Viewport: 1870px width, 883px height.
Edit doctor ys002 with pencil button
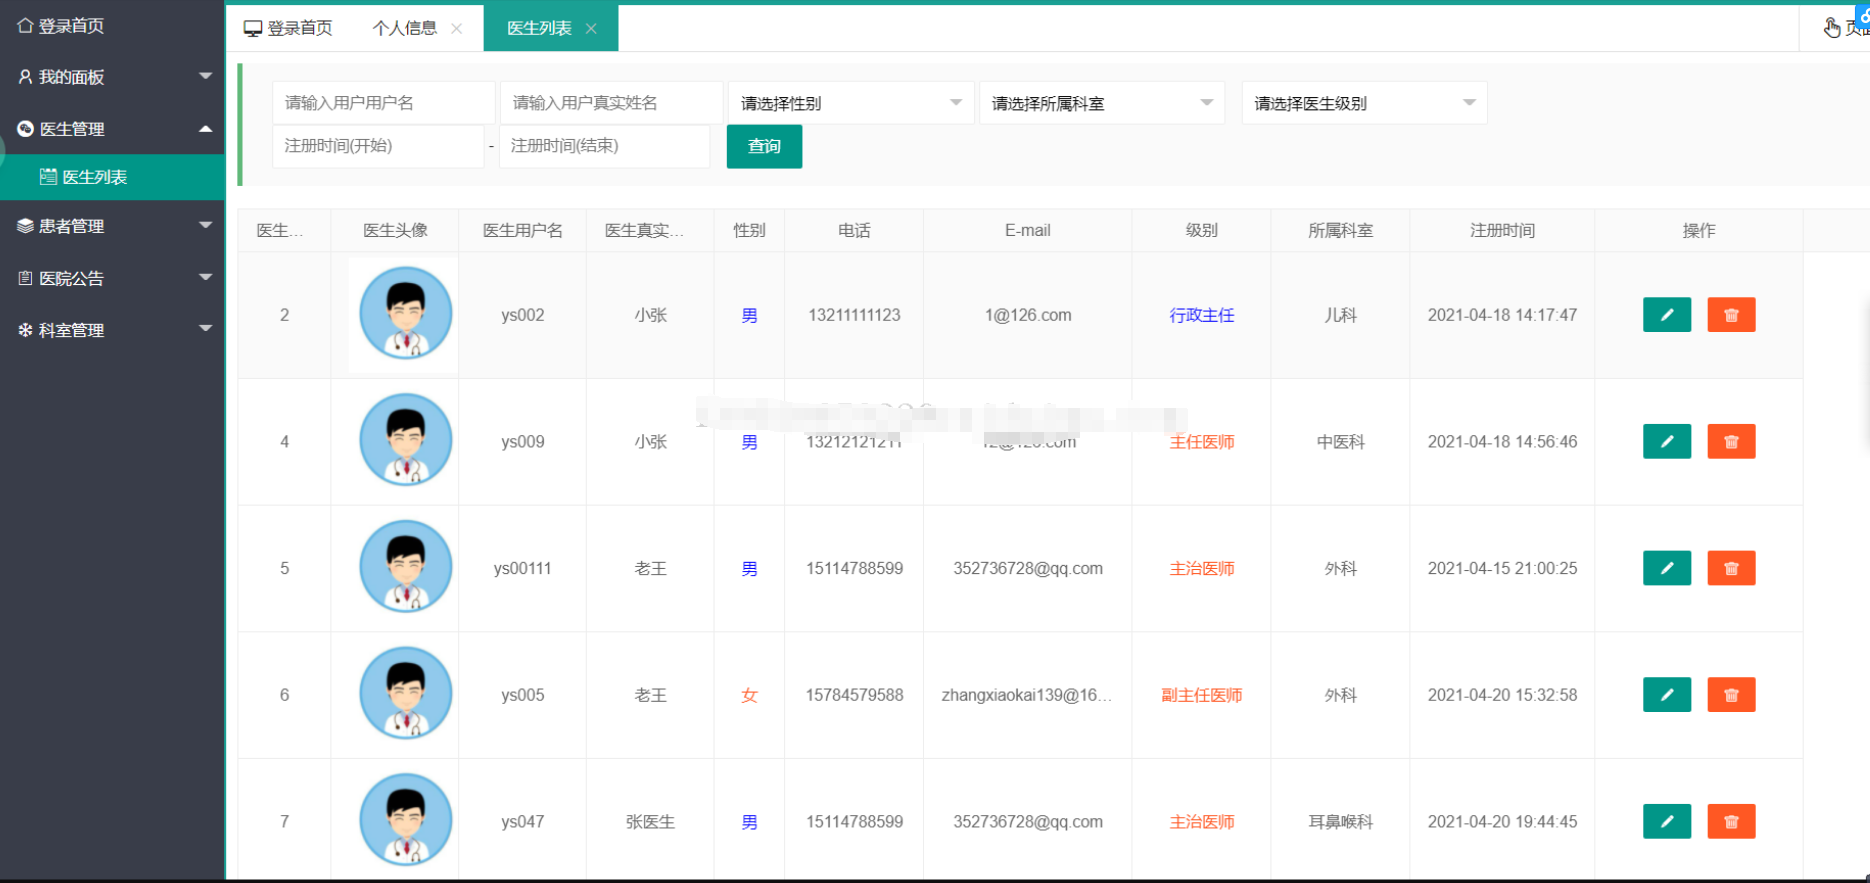1666,315
